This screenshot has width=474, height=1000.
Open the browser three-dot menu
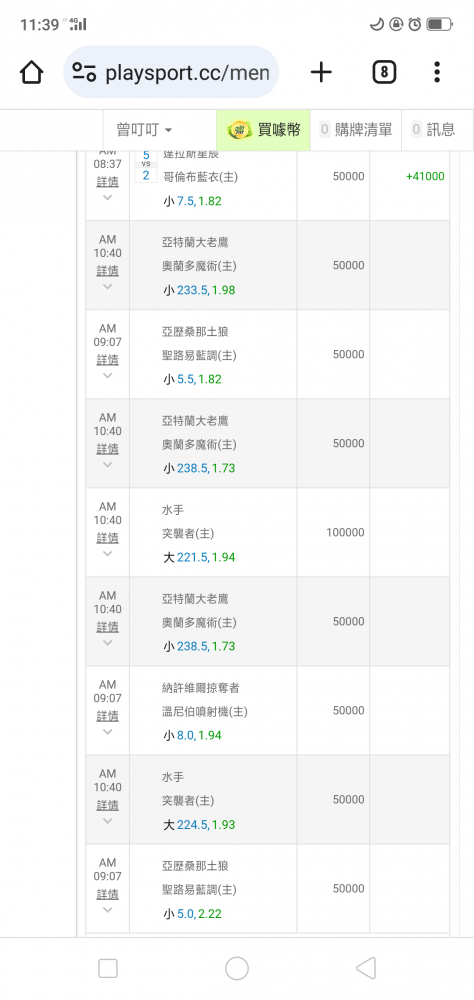437,73
